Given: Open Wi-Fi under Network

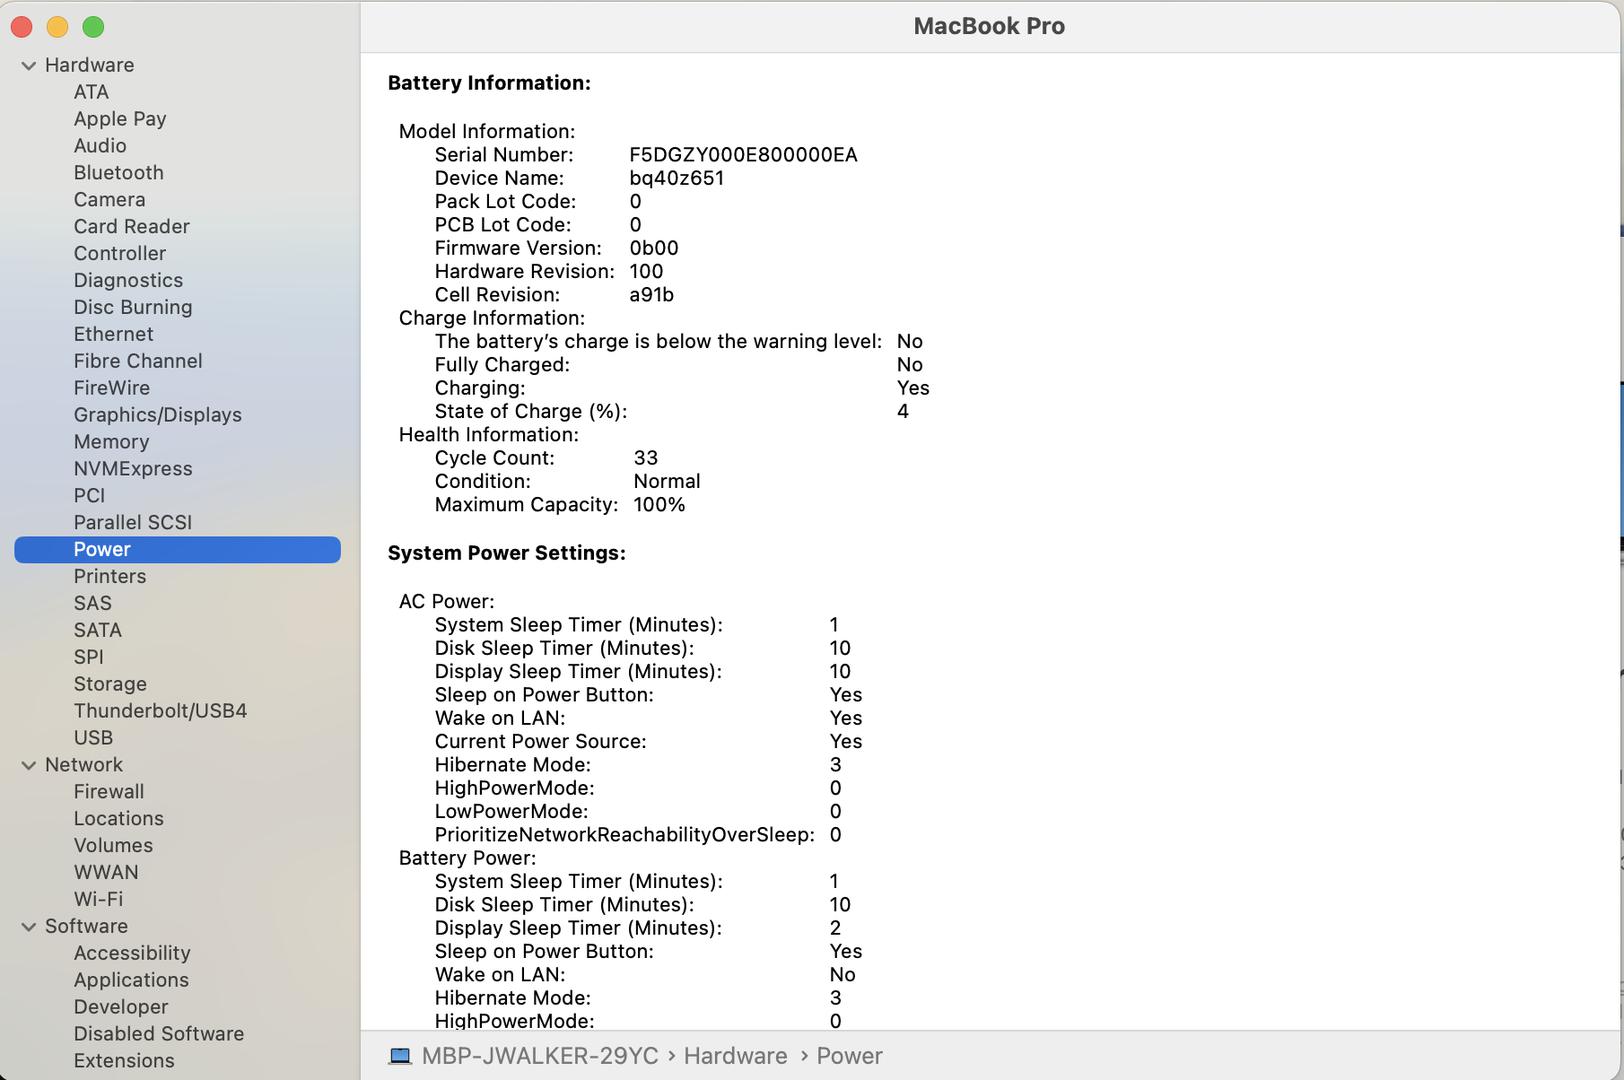Looking at the screenshot, I should click(x=98, y=901).
